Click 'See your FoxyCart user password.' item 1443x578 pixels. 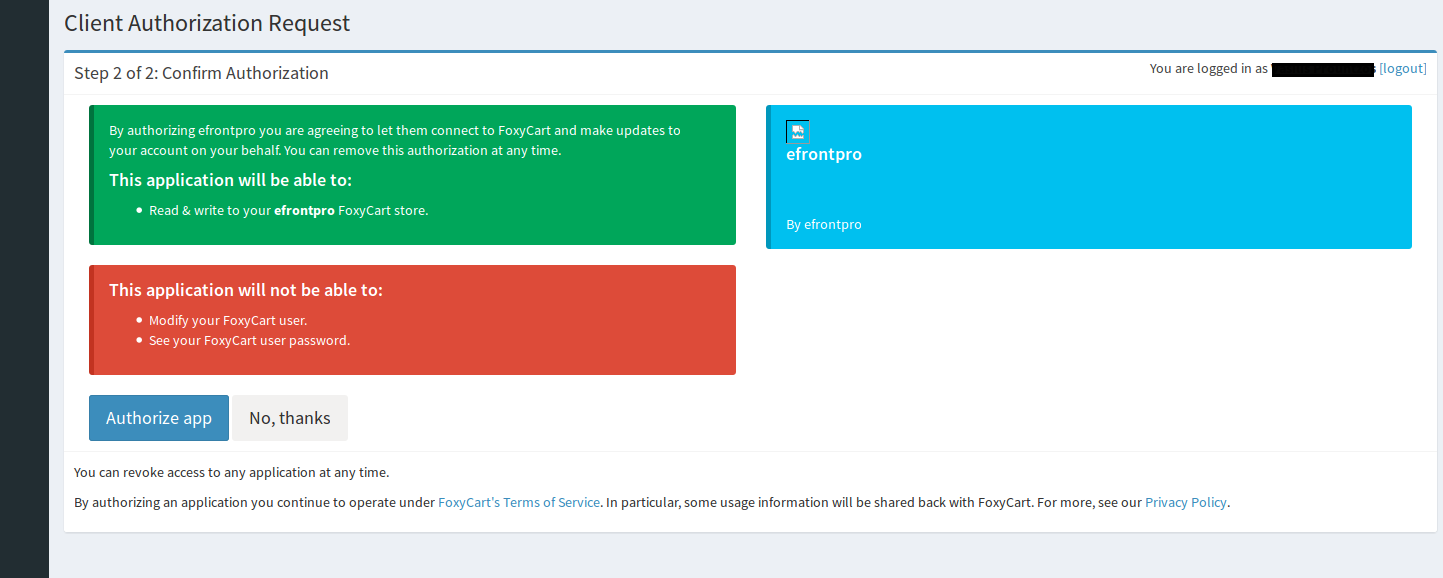click(x=249, y=341)
